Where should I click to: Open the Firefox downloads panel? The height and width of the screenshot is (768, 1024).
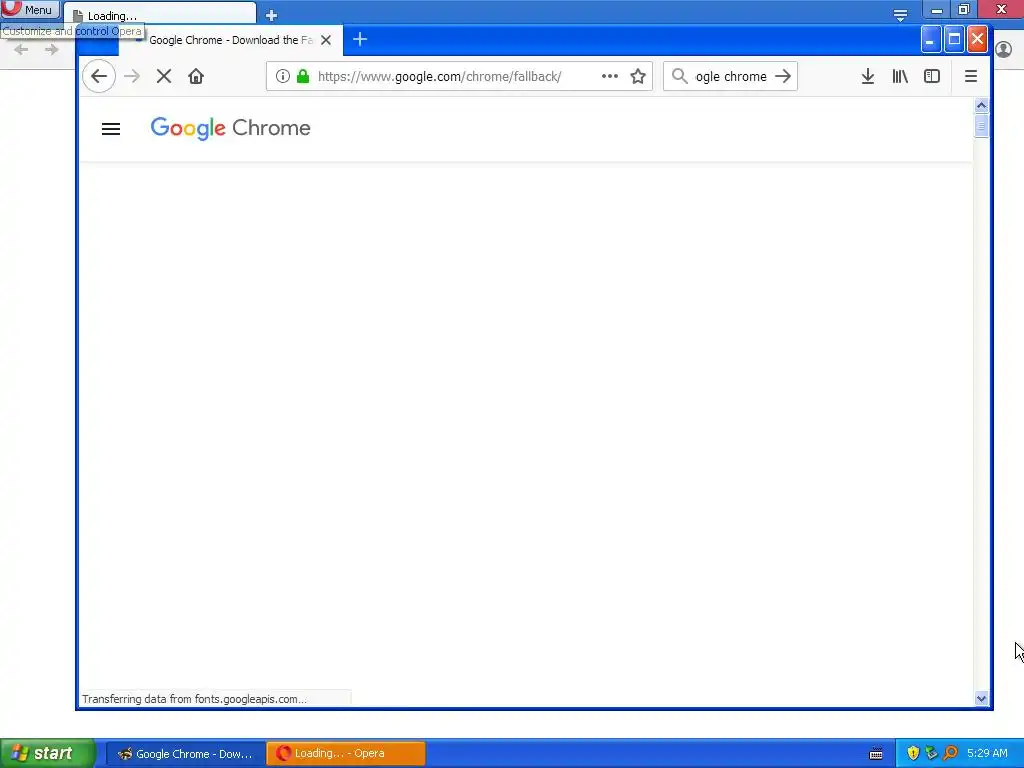tap(868, 76)
